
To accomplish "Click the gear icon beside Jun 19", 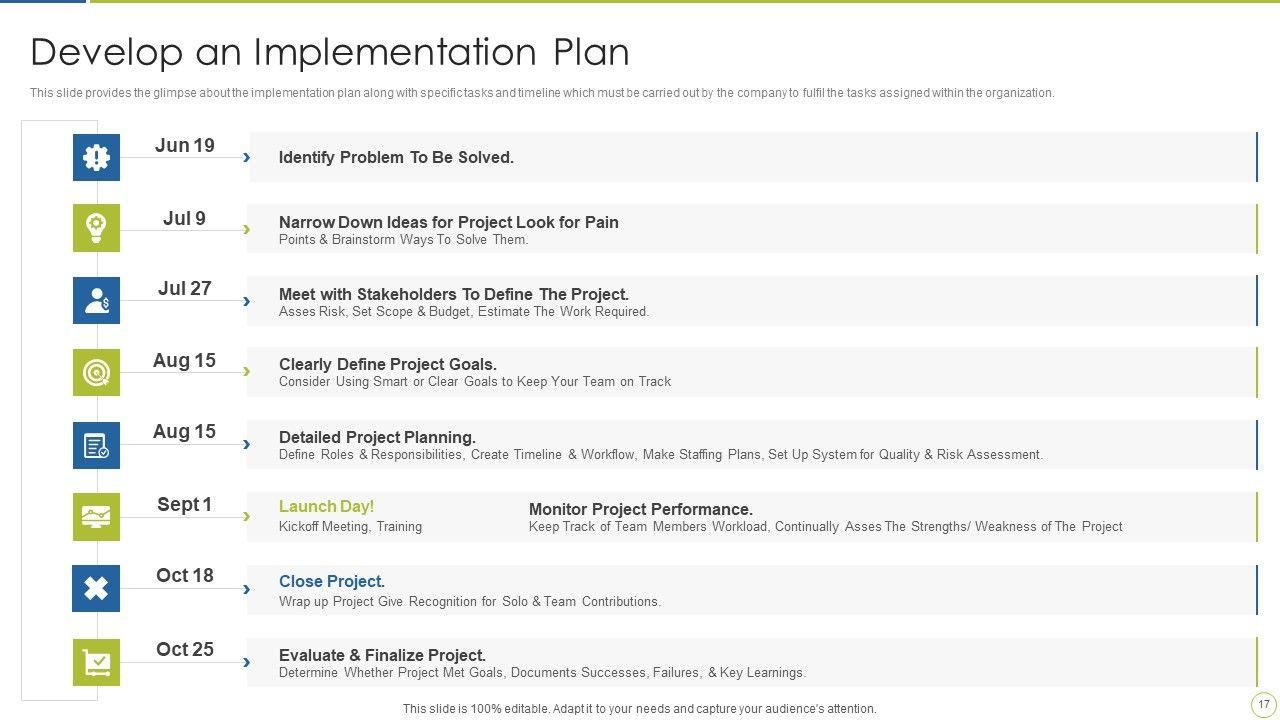I will [x=96, y=157].
